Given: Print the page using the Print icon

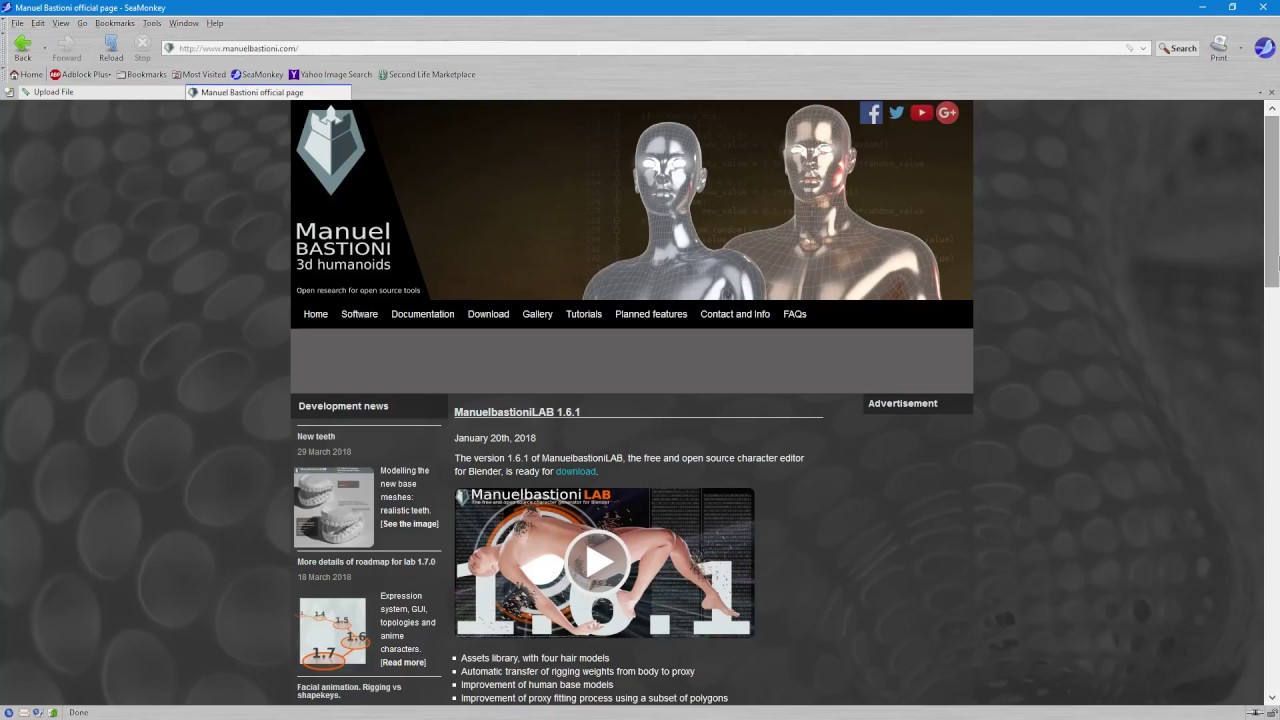Looking at the screenshot, I should (1219, 47).
